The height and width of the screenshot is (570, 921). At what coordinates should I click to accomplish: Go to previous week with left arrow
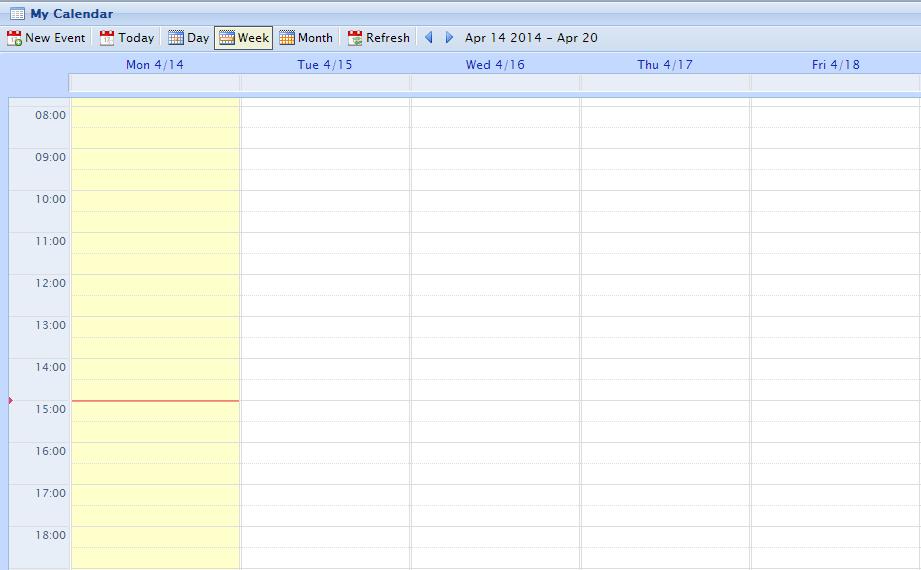pos(429,38)
